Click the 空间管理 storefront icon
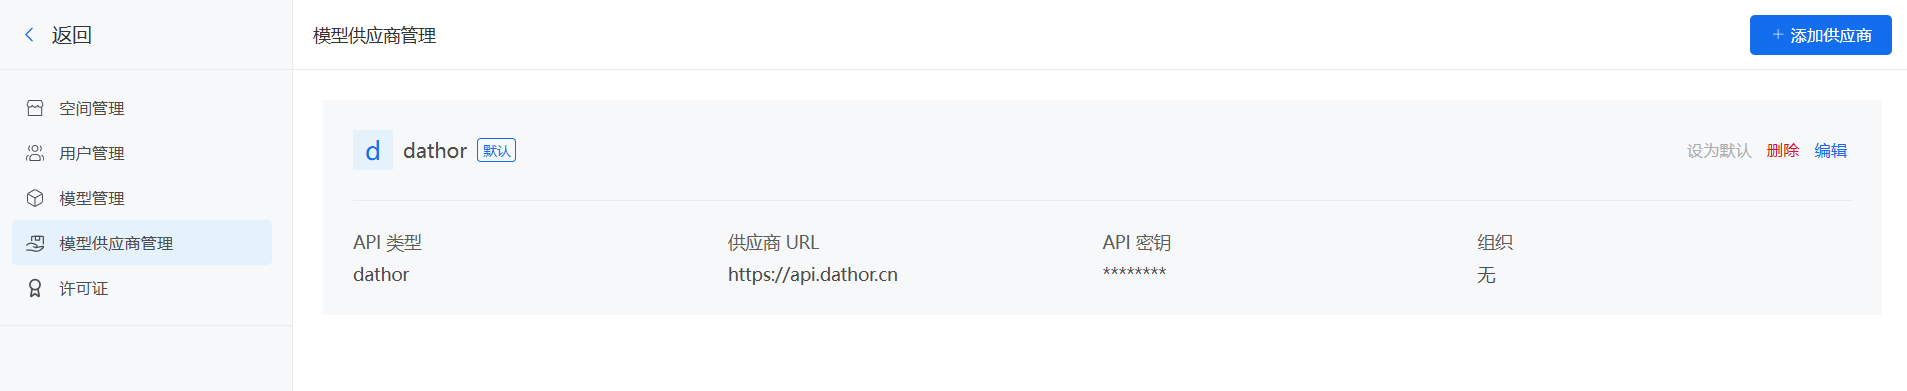 tap(35, 108)
